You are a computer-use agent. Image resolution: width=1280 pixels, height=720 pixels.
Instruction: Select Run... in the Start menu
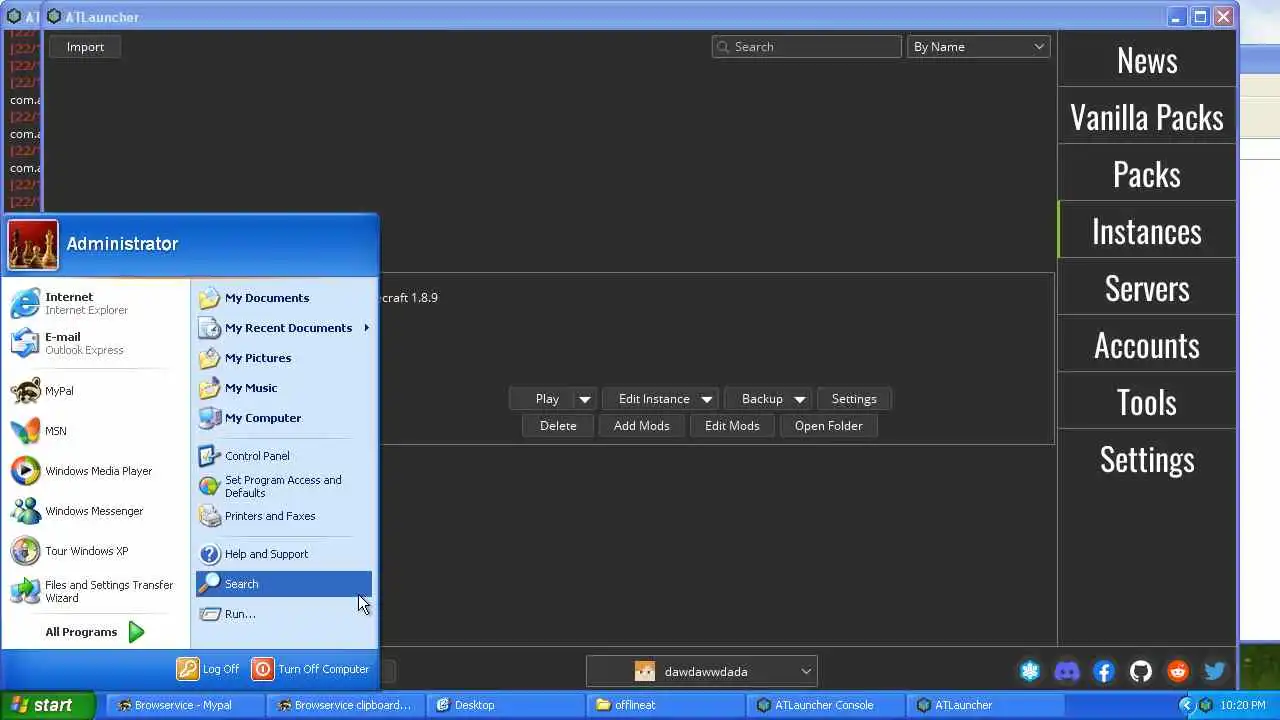[284, 614]
